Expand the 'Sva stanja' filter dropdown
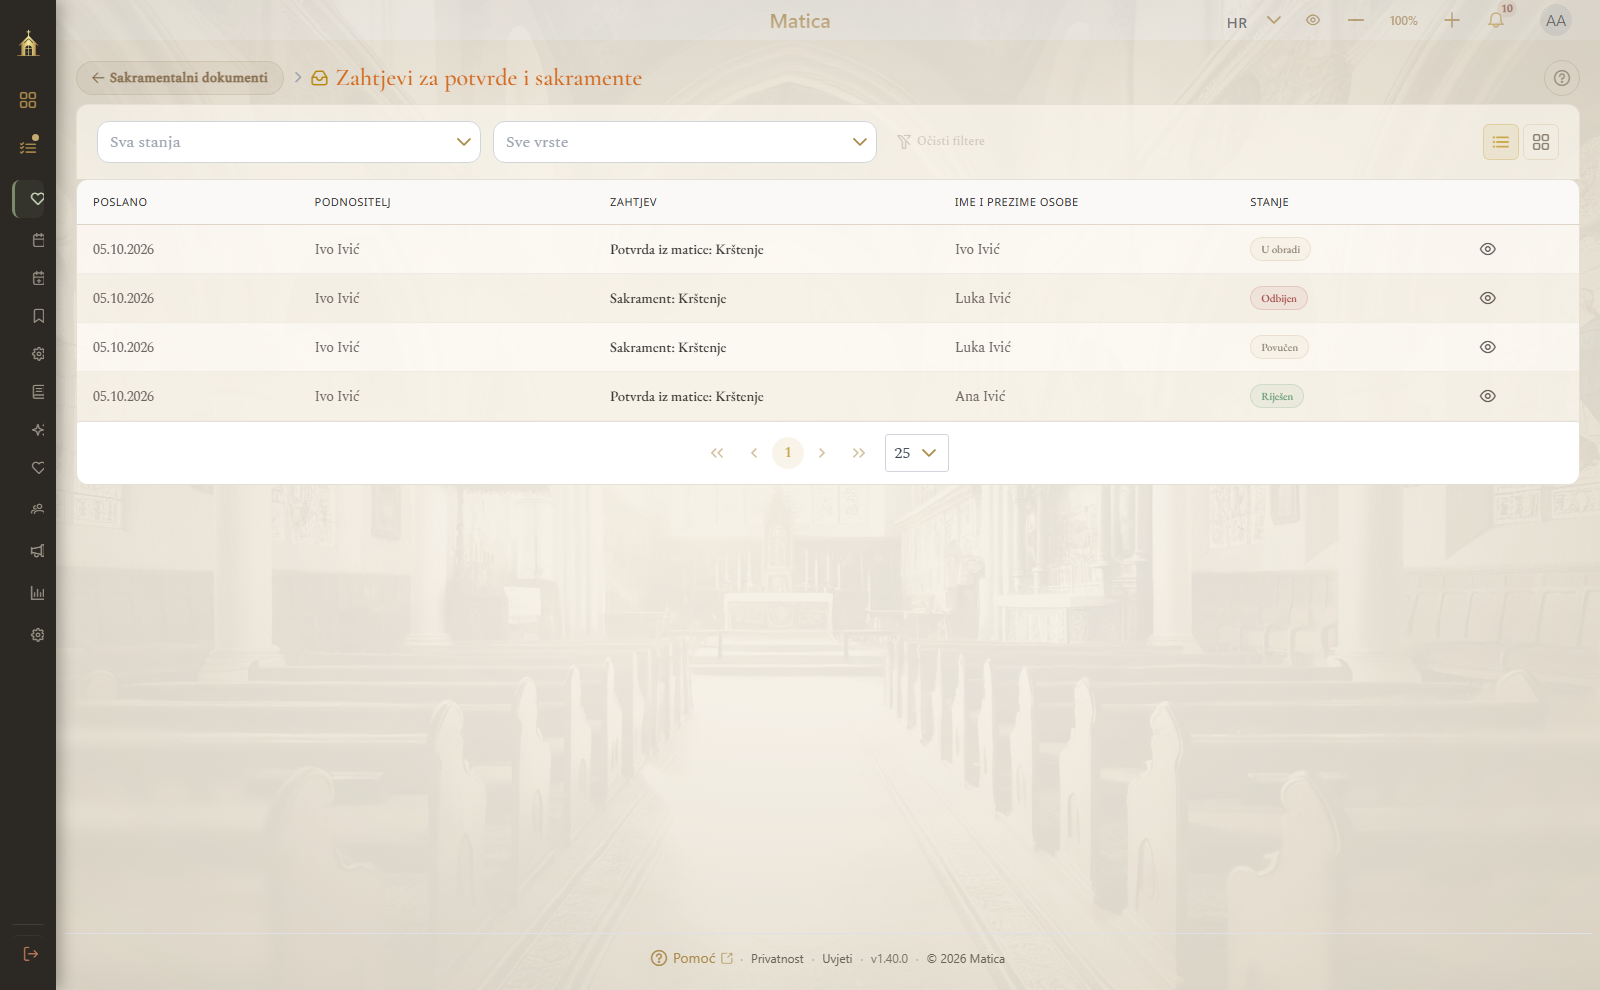 [289, 142]
